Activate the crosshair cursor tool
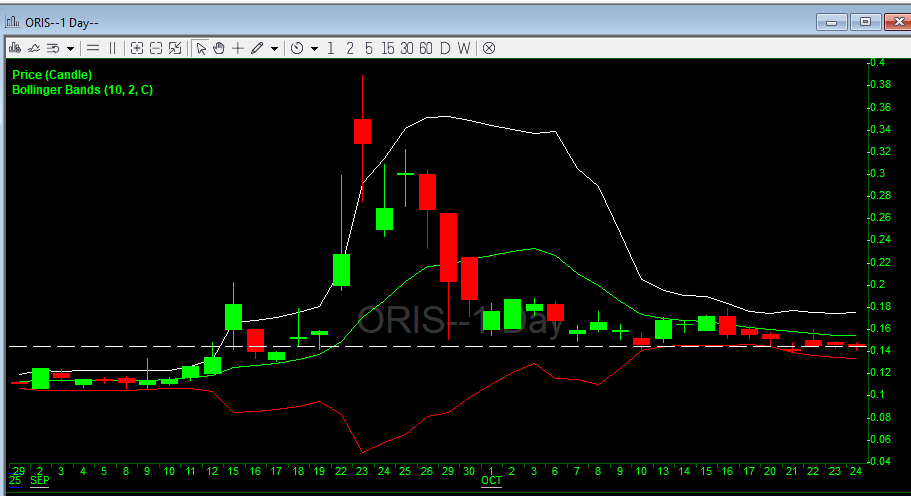This screenshot has width=911, height=496. pyautogui.click(x=238, y=47)
